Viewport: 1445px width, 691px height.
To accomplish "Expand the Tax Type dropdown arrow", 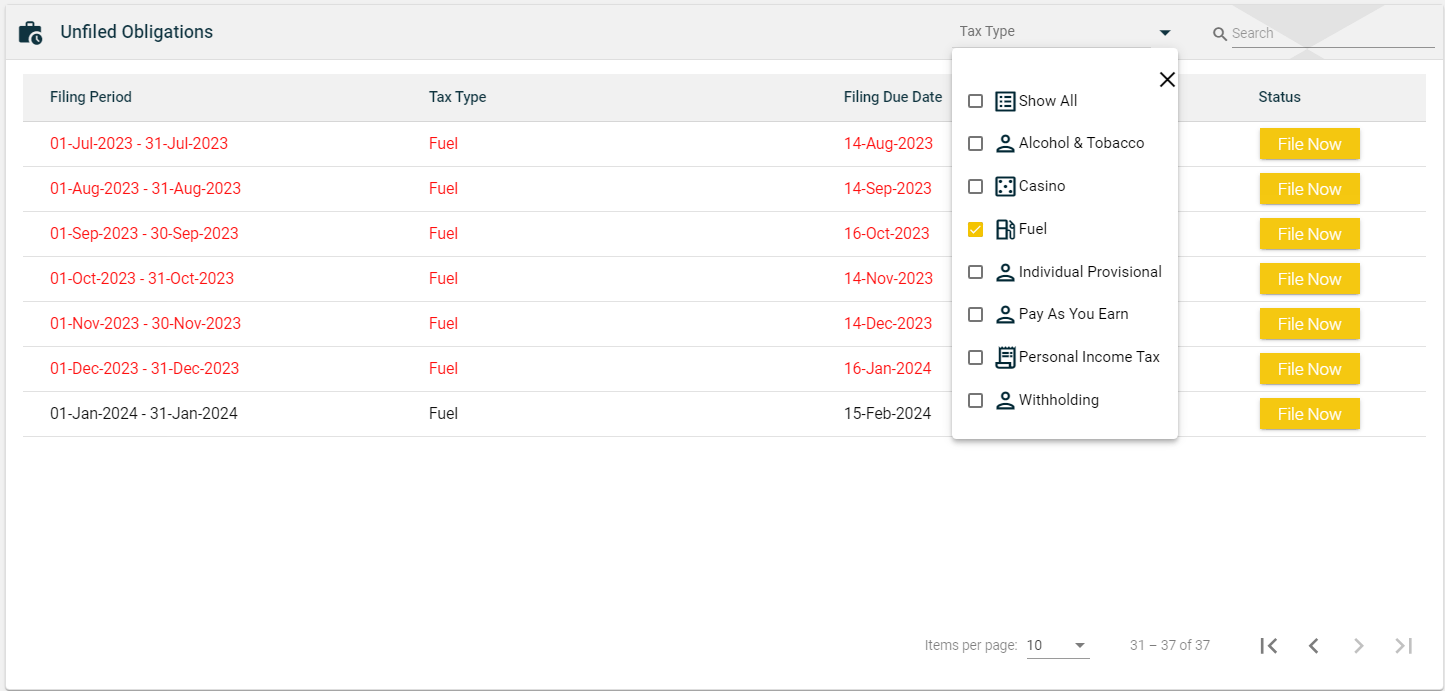I will coord(1164,33).
